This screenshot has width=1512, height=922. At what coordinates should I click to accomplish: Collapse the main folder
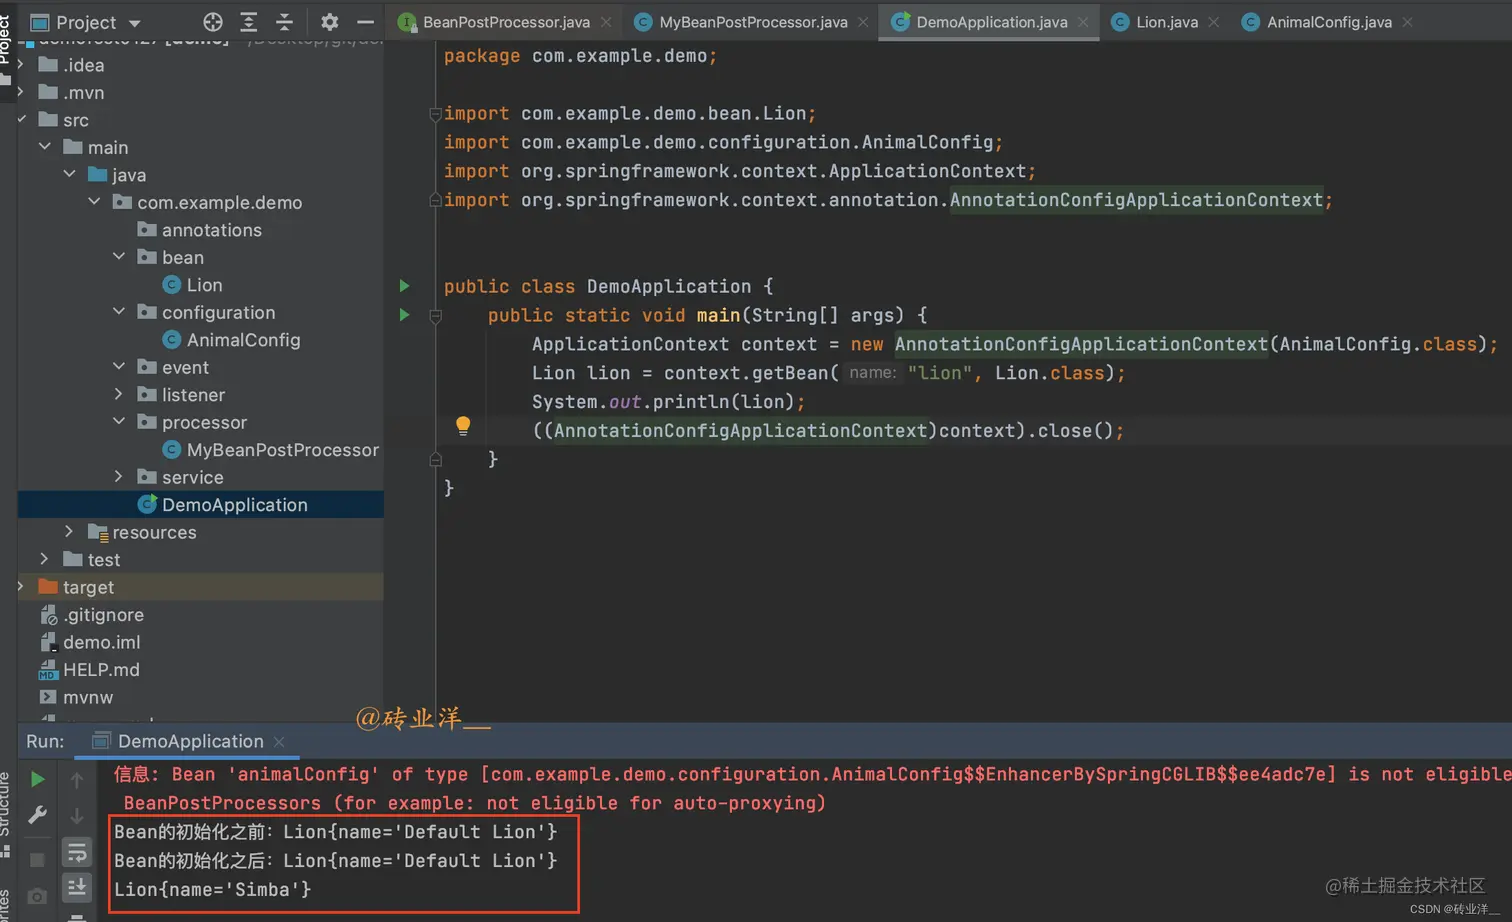pos(45,147)
